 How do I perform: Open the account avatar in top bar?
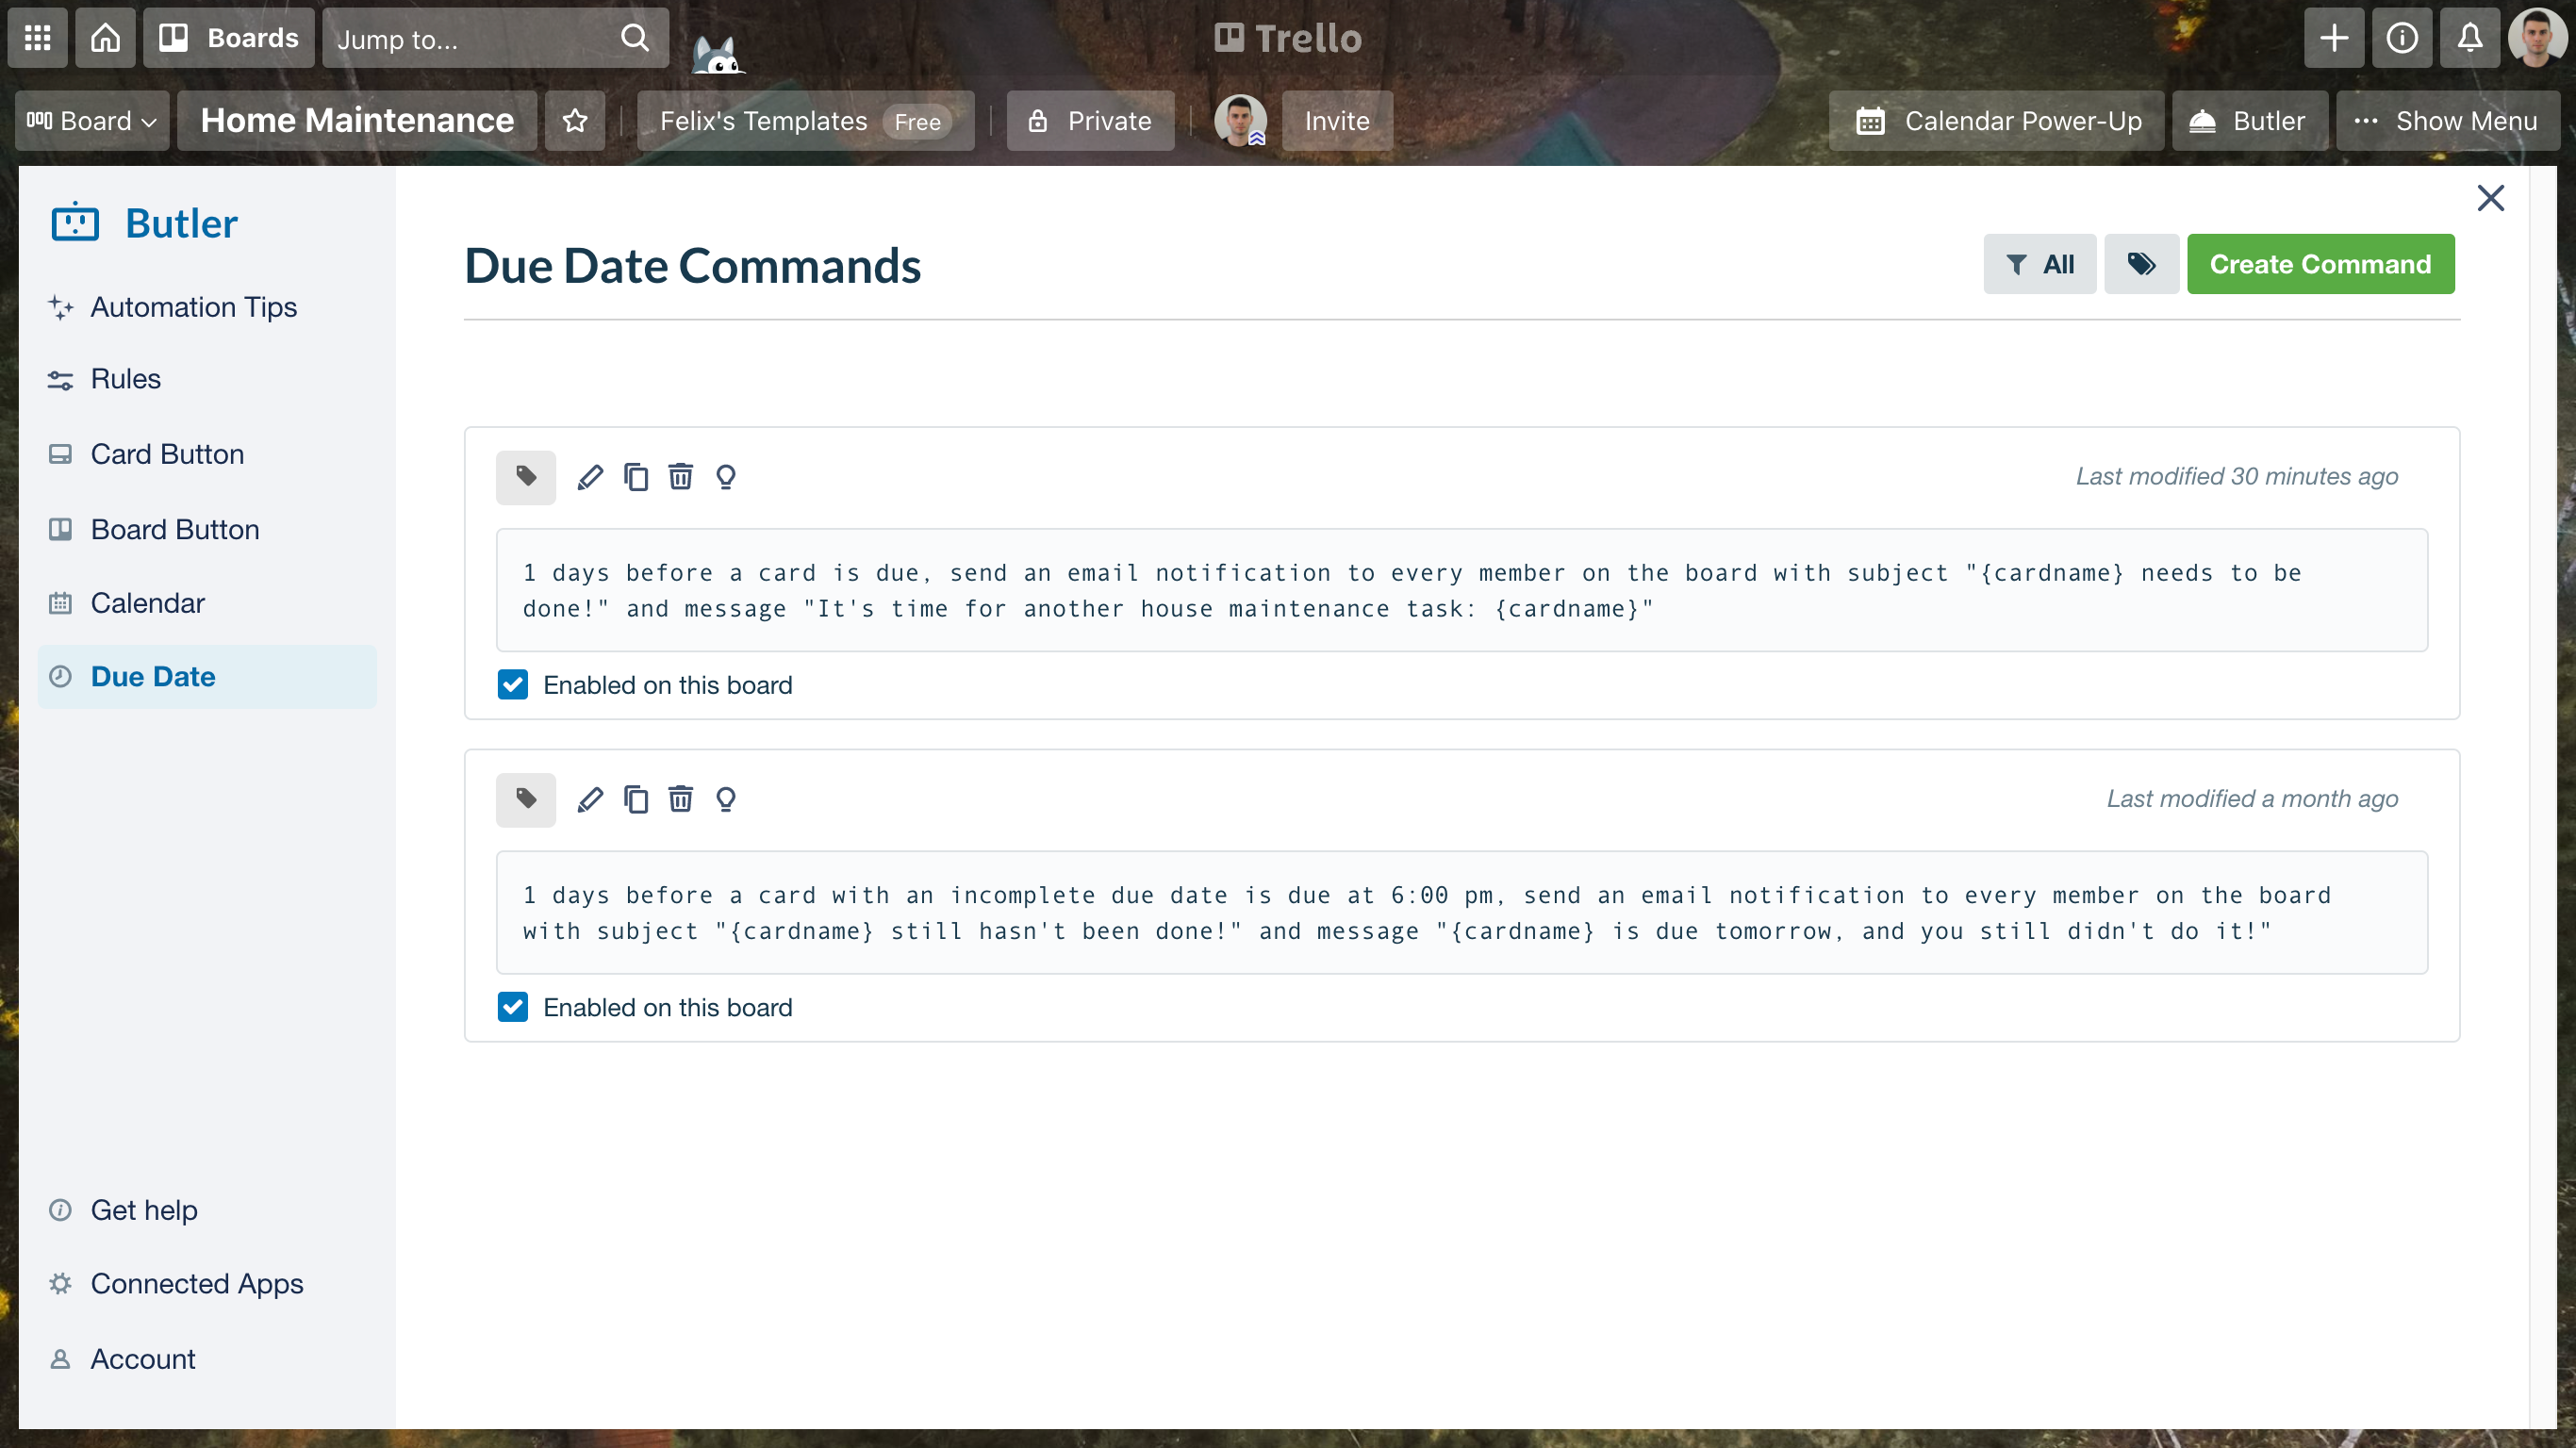(x=2537, y=38)
